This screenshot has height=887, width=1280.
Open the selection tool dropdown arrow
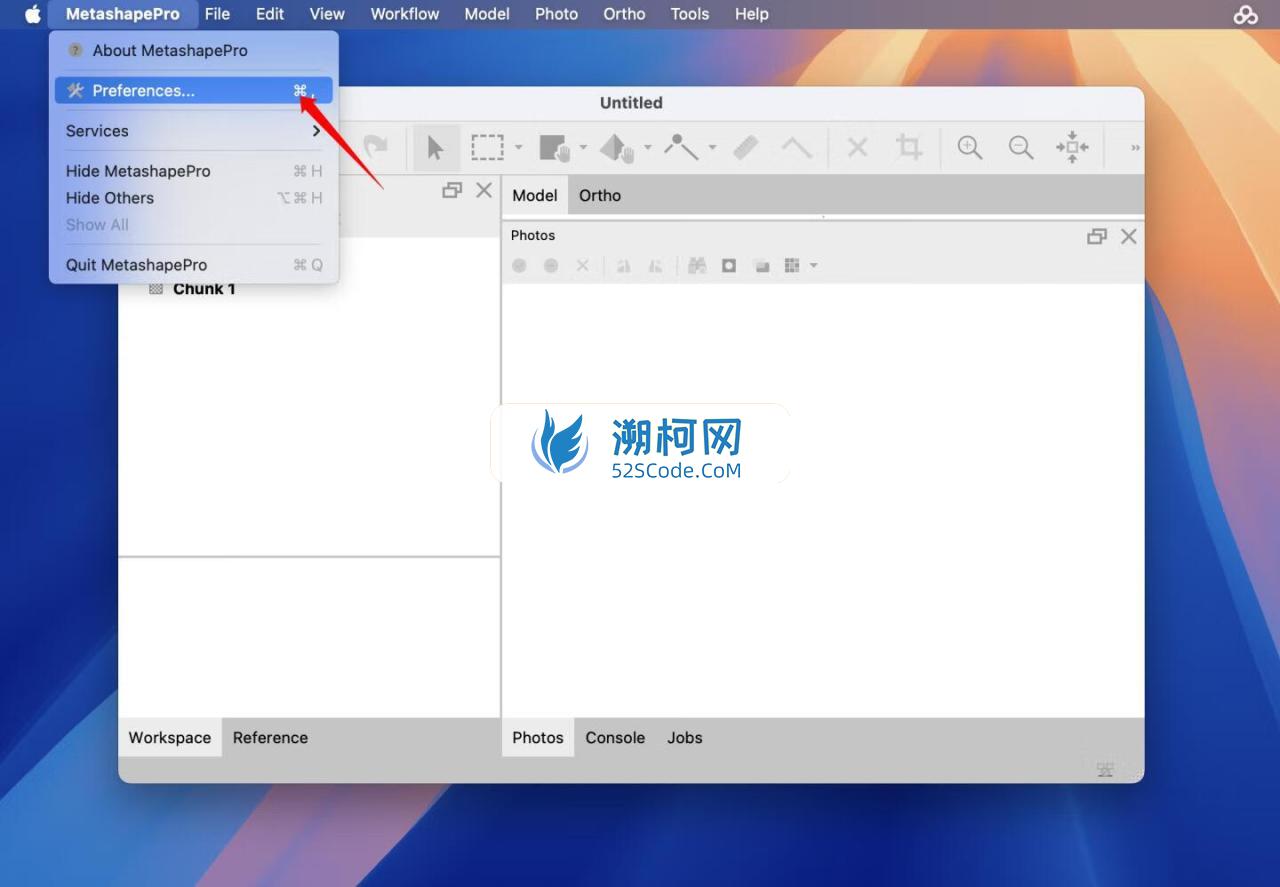(518, 148)
